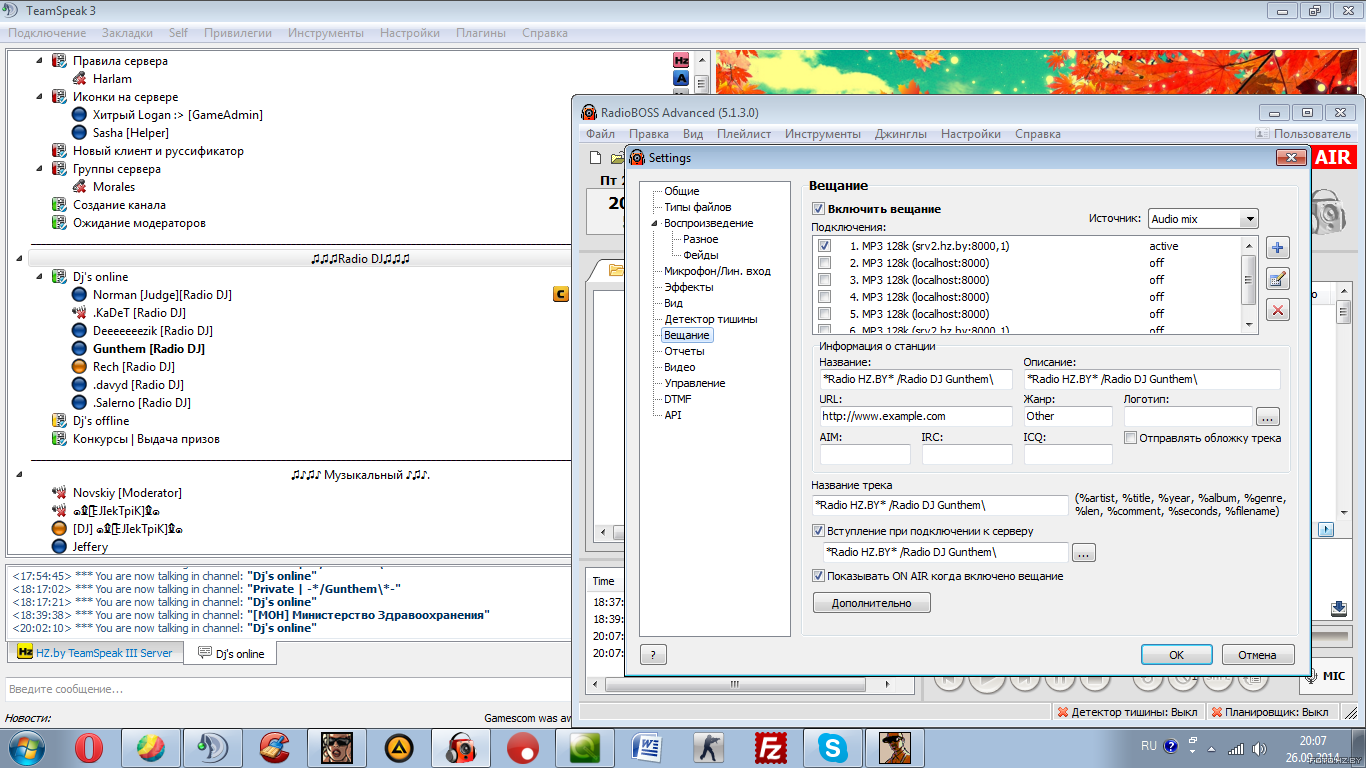Open TeamSpeak Привилегии menu
Screen dimensions: 1366x768
(x=238, y=33)
